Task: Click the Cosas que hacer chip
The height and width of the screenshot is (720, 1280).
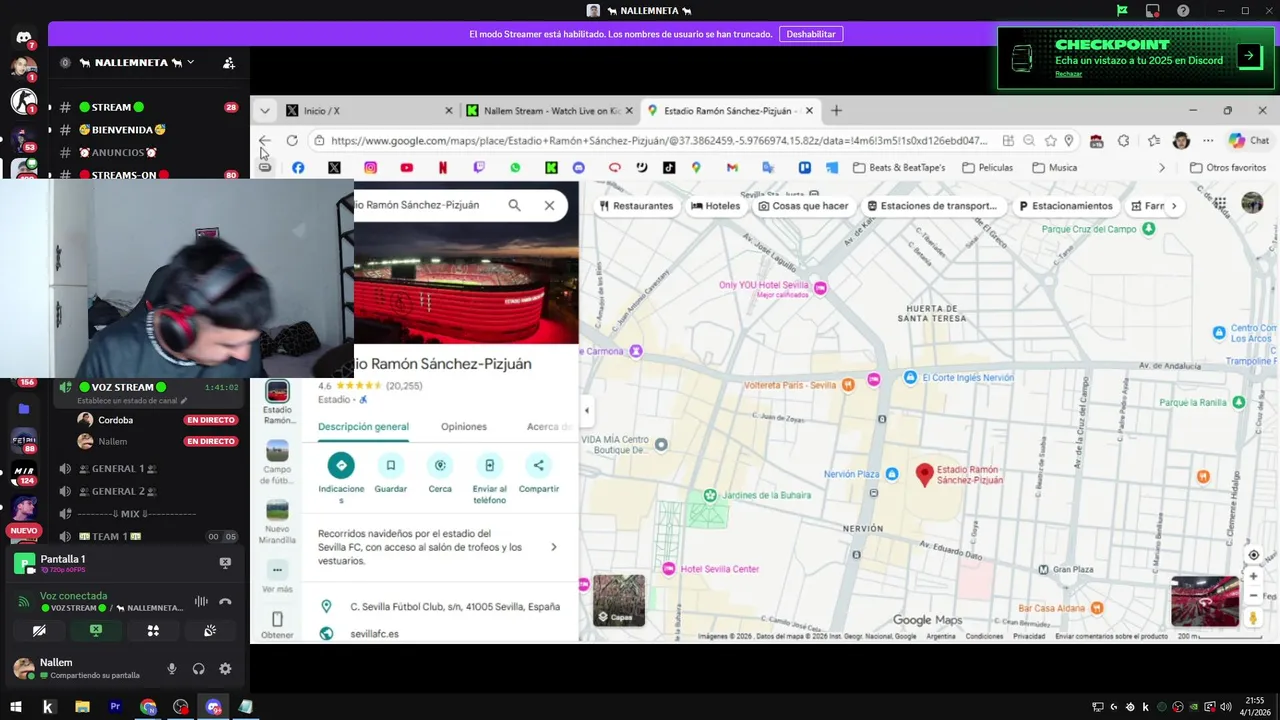Action: (803, 206)
